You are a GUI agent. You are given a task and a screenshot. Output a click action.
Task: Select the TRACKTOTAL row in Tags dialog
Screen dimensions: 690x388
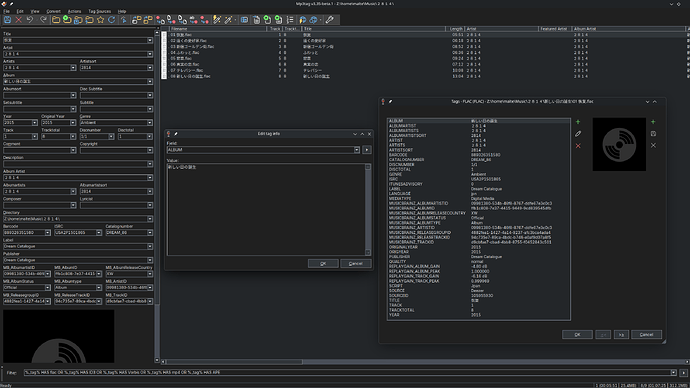pos(478,310)
